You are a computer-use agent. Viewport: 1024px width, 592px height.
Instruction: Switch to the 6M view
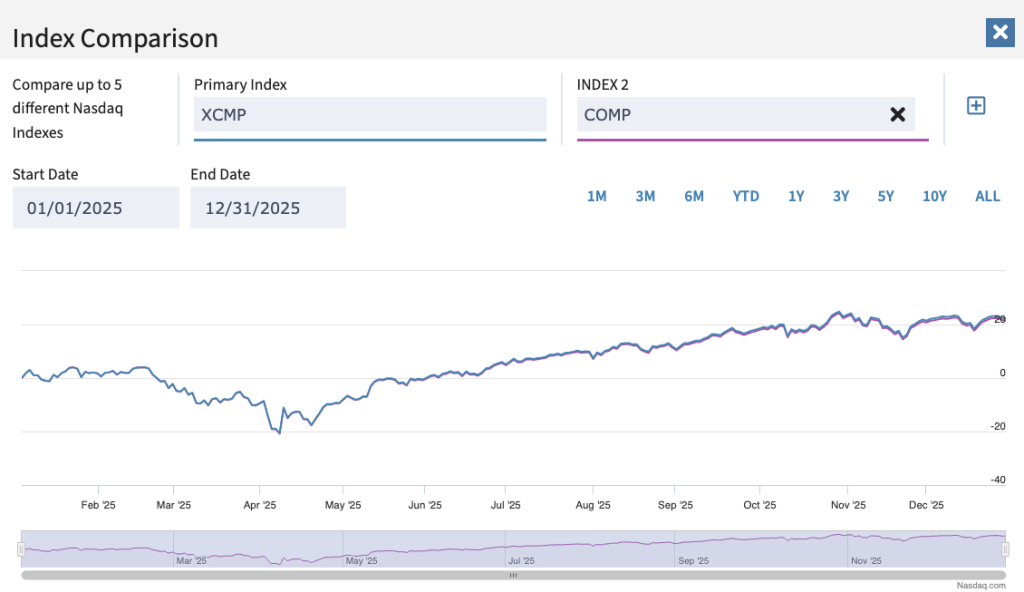point(694,196)
